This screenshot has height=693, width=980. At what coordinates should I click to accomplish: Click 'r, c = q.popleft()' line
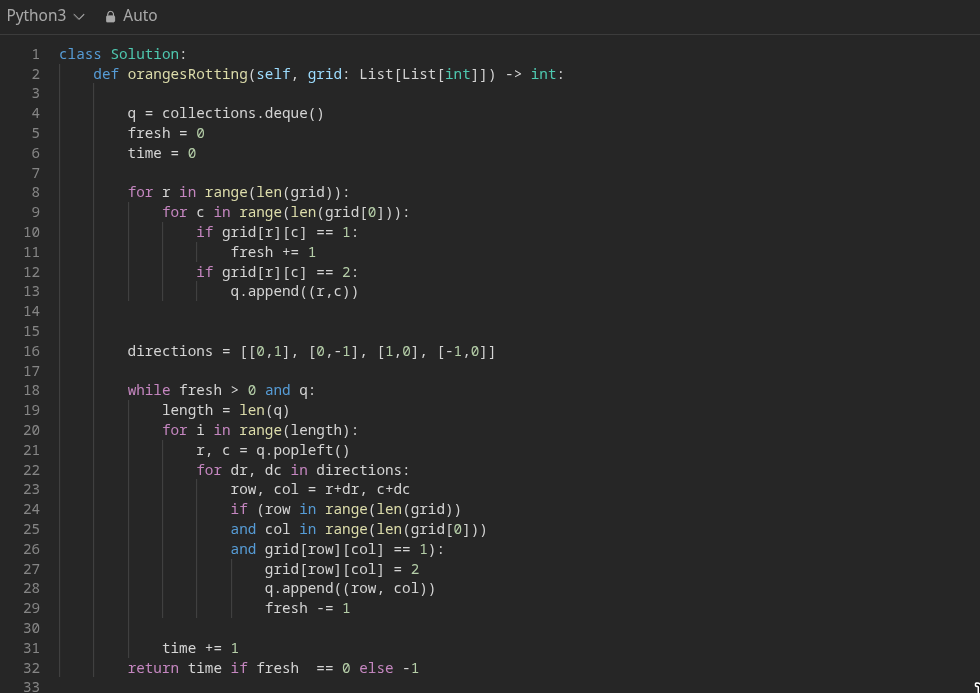point(273,451)
